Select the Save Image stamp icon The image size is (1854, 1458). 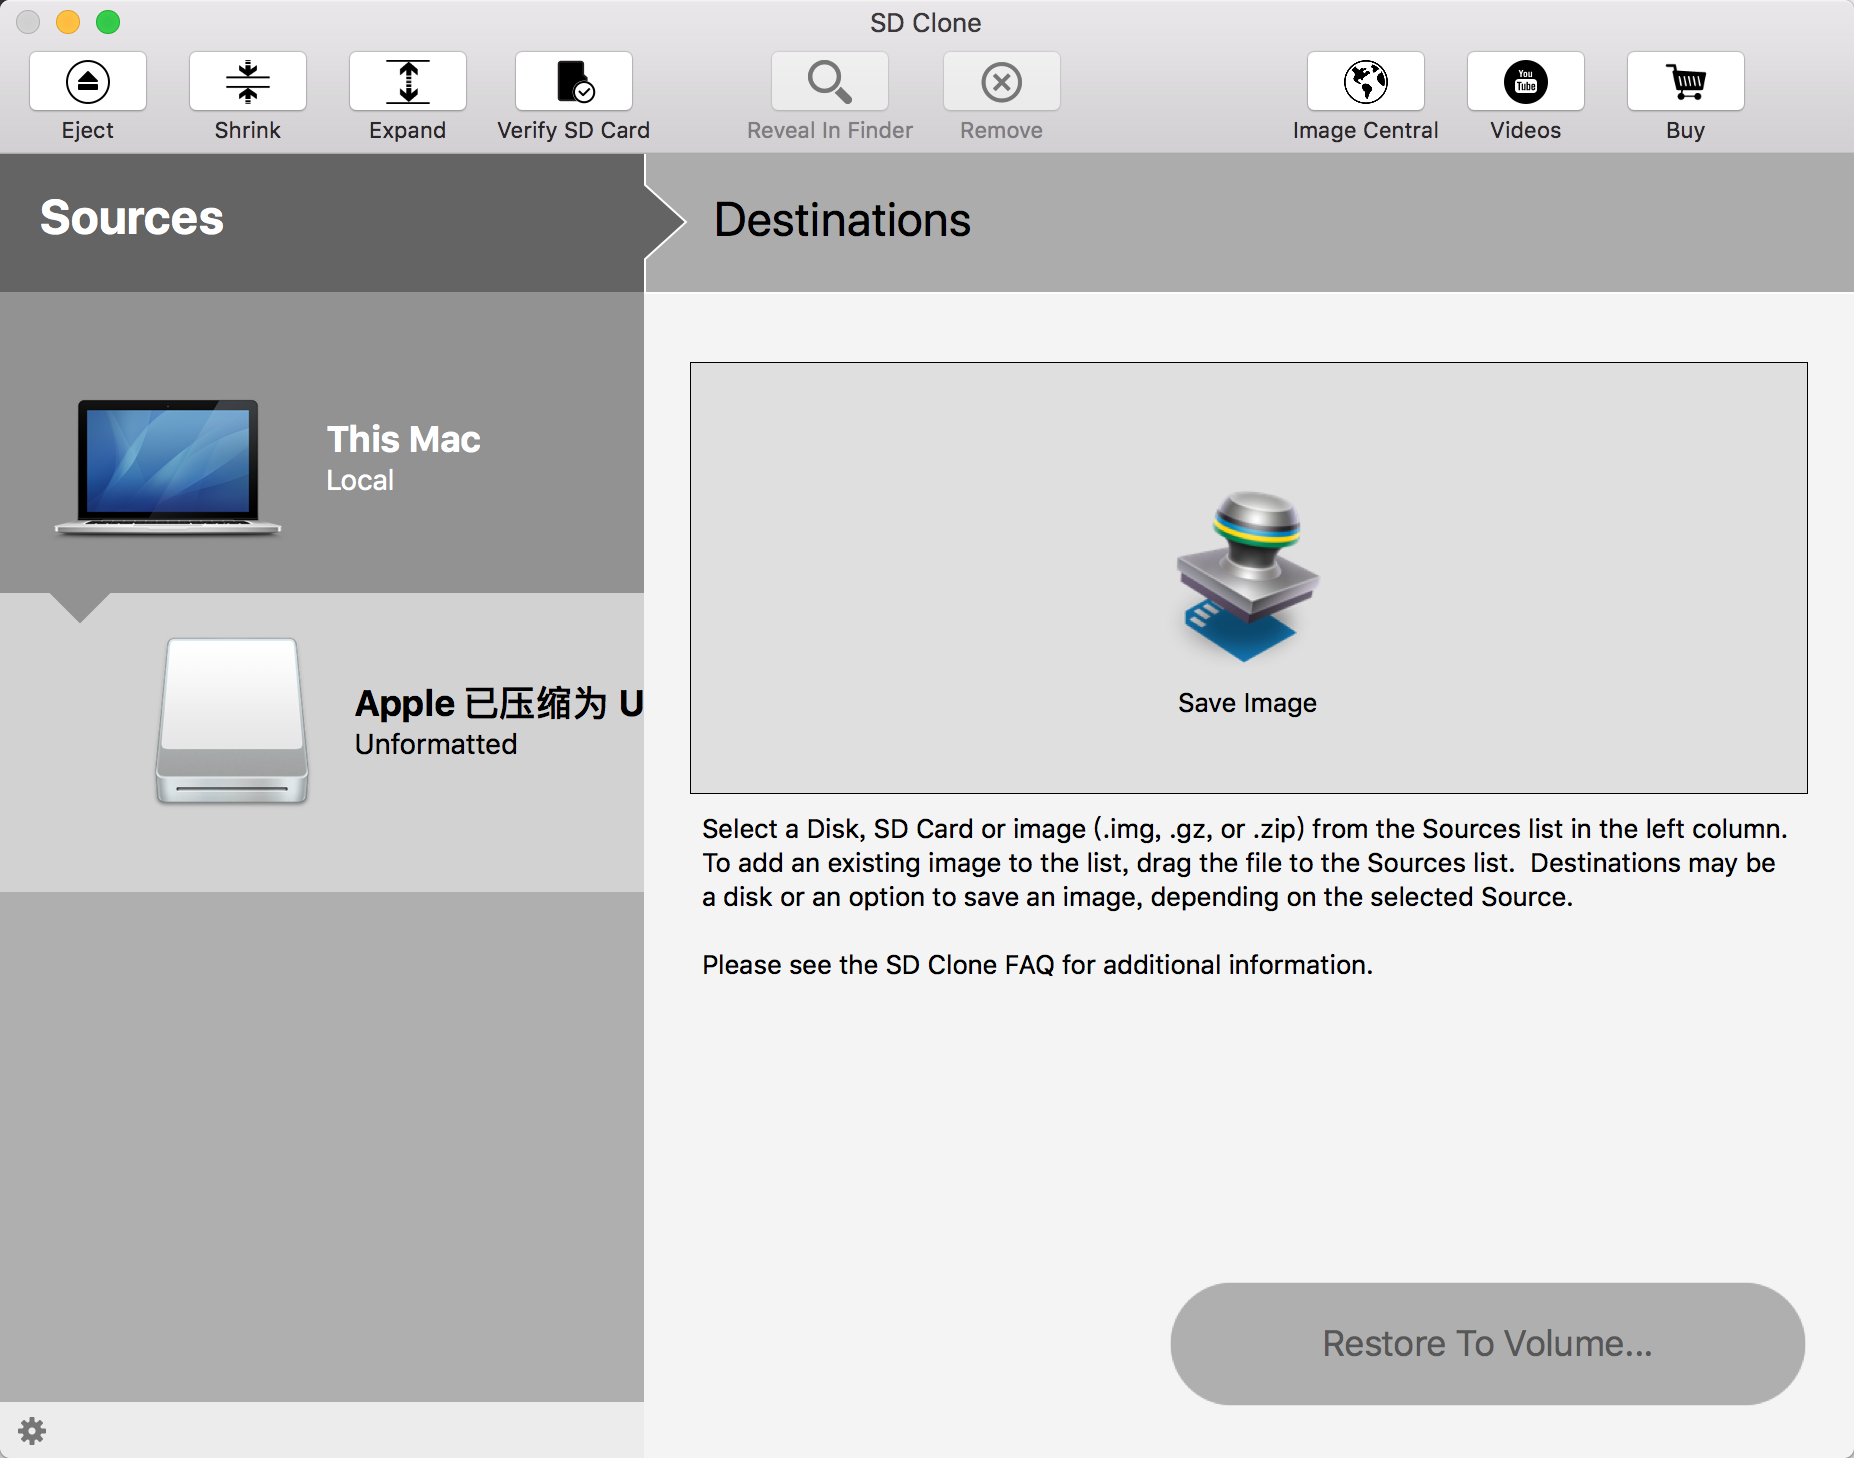(1248, 576)
